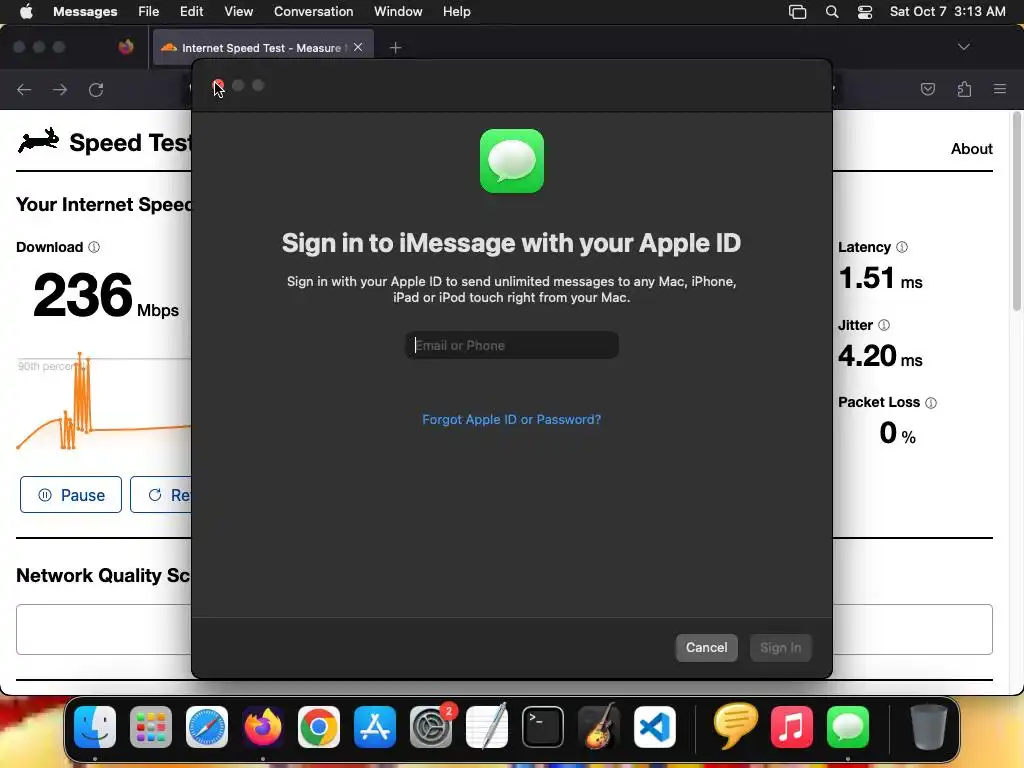Click the Stage Manager menu bar icon

click(x=797, y=12)
